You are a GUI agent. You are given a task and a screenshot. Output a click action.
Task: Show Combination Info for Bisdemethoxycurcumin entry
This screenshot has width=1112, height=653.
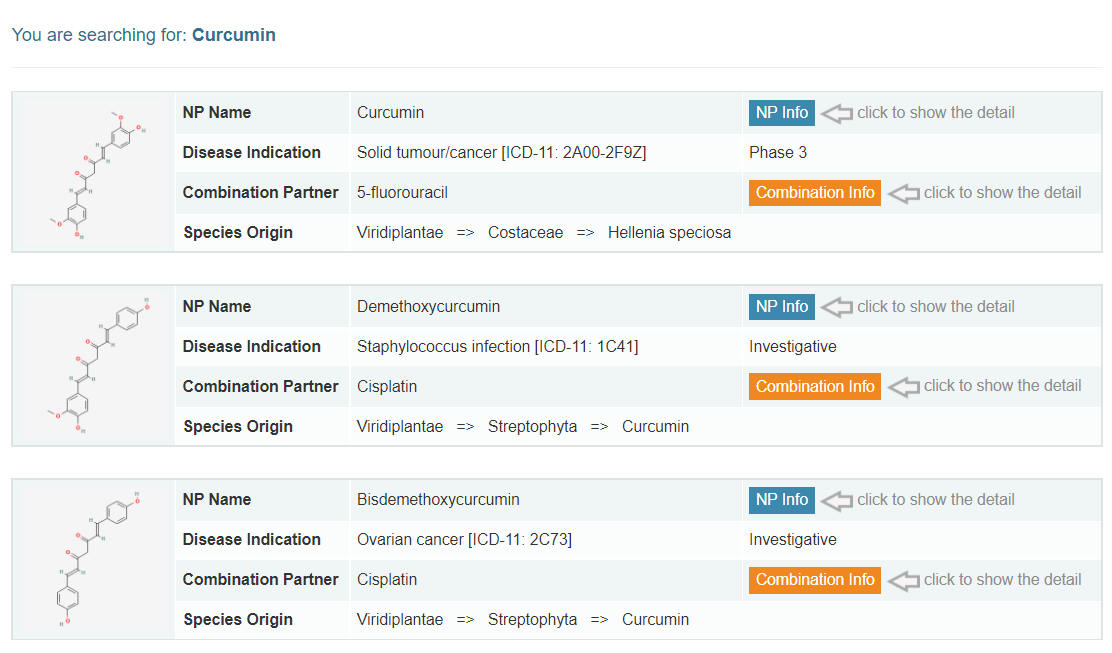click(814, 580)
